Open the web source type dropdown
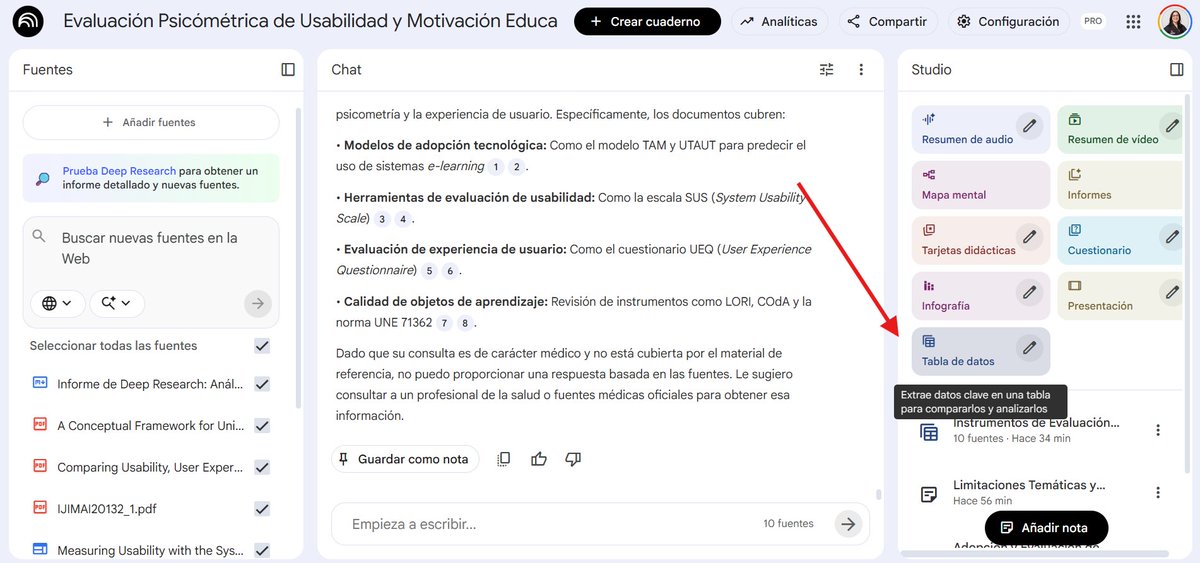The height and width of the screenshot is (563, 1200). [x=57, y=303]
